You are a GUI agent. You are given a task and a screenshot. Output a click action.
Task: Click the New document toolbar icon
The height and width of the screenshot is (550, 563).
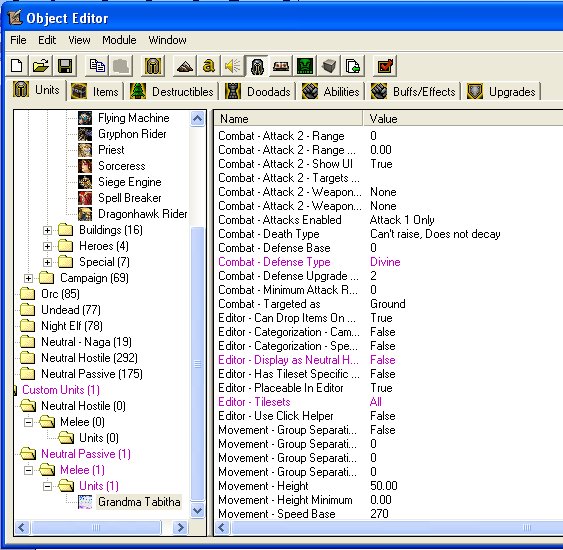(17, 66)
